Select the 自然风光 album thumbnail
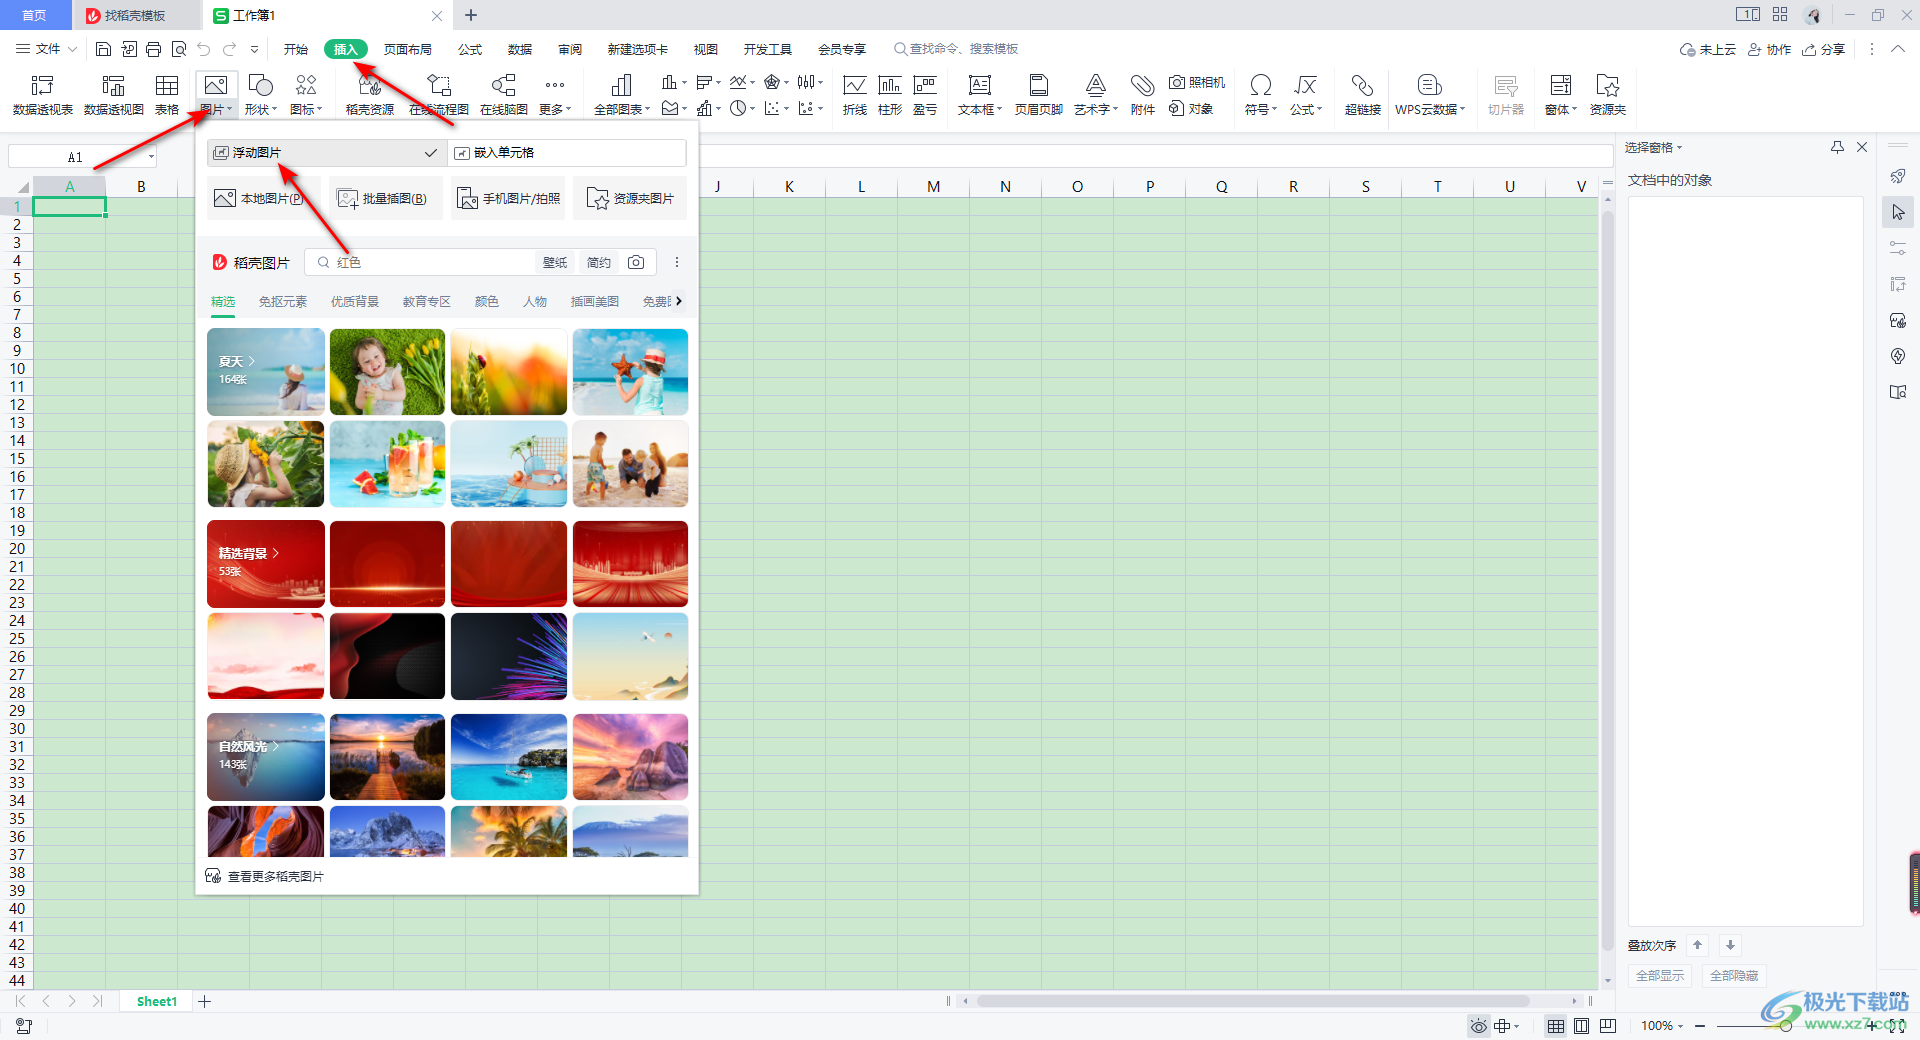This screenshot has width=1920, height=1040. coord(266,757)
